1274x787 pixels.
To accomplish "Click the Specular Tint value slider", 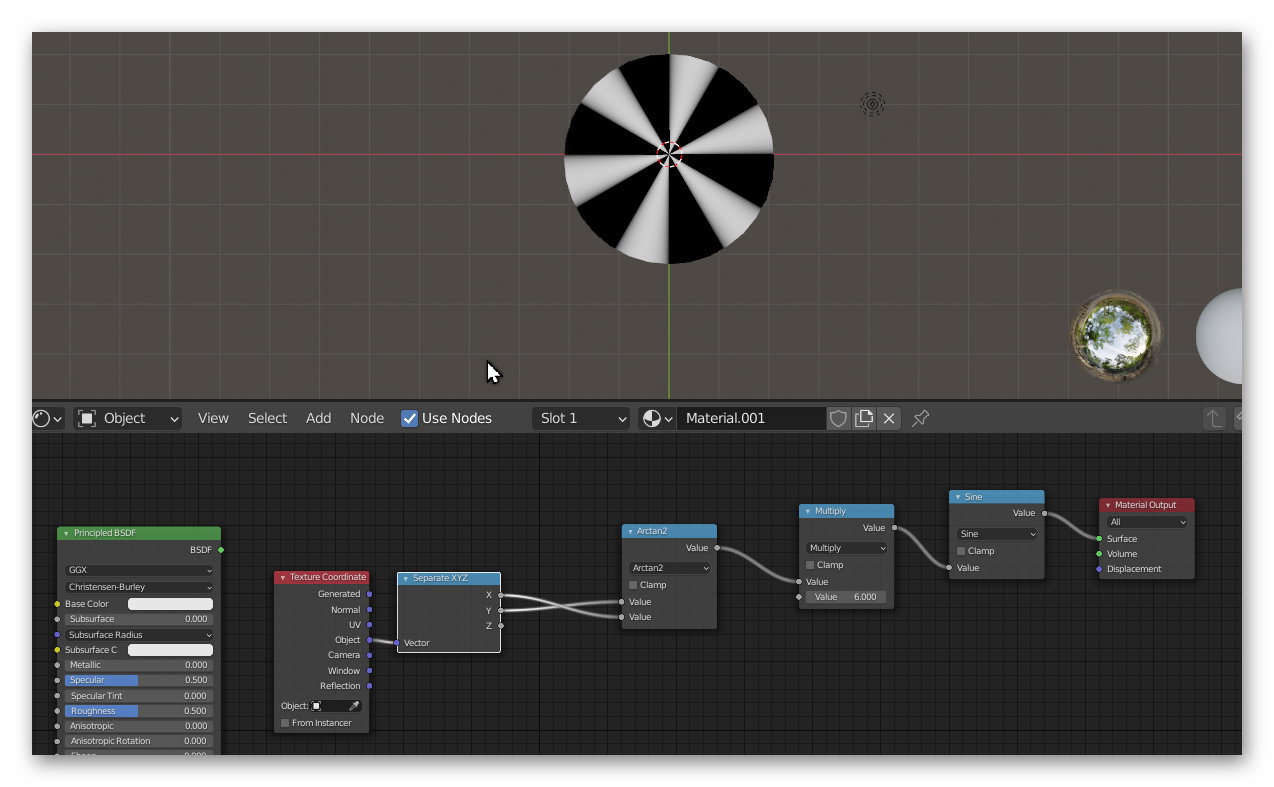I will tap(139, 696).
